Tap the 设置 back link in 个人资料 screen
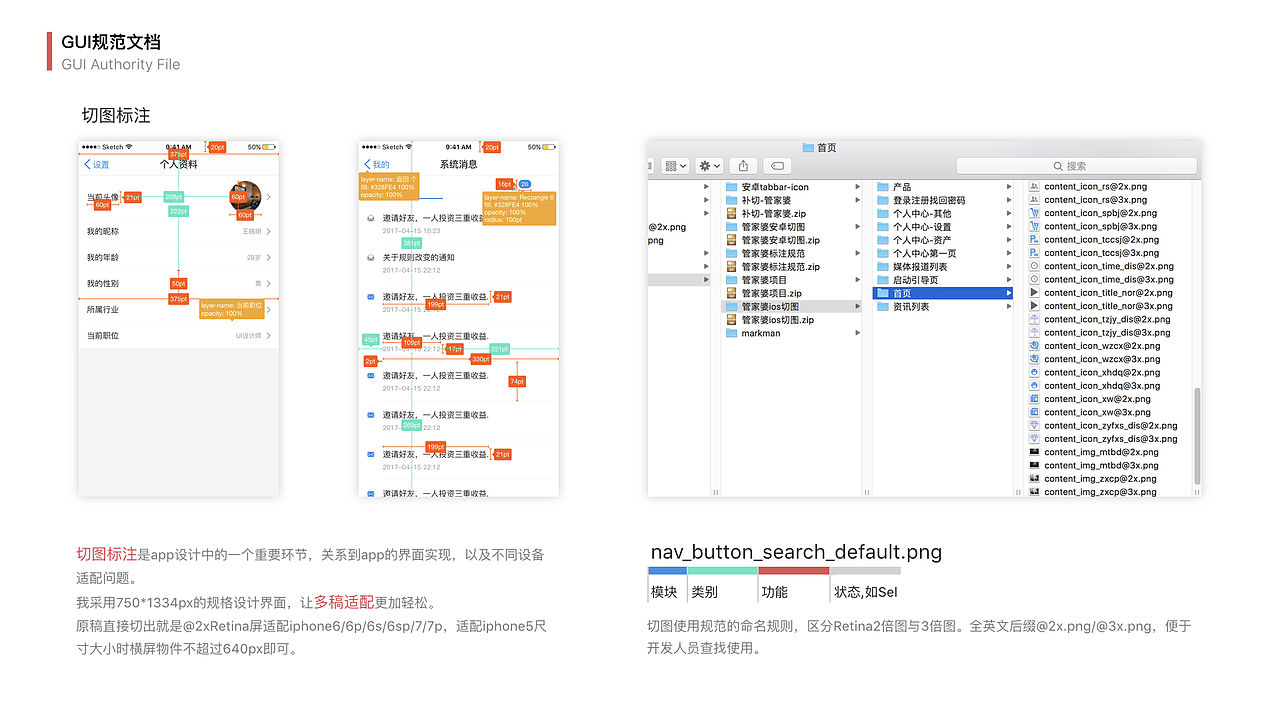The image size is (1280, 720). coord(97,165)
